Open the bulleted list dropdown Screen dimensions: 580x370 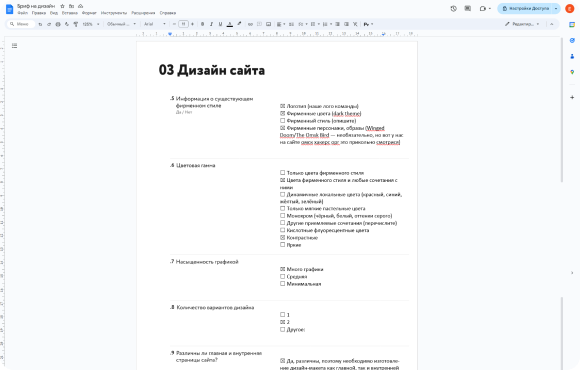[315, 24]
